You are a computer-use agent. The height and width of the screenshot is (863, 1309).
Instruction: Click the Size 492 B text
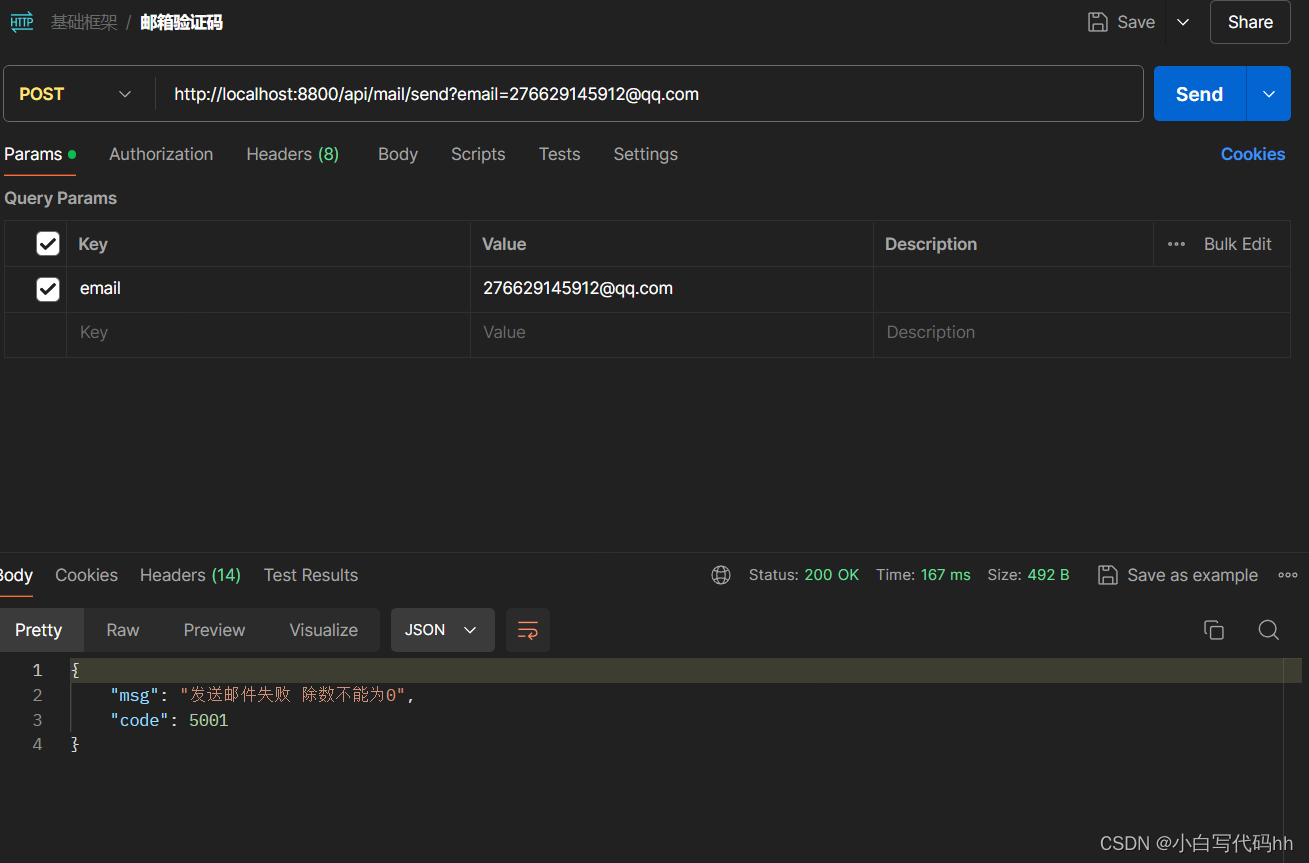point(1028,575)
